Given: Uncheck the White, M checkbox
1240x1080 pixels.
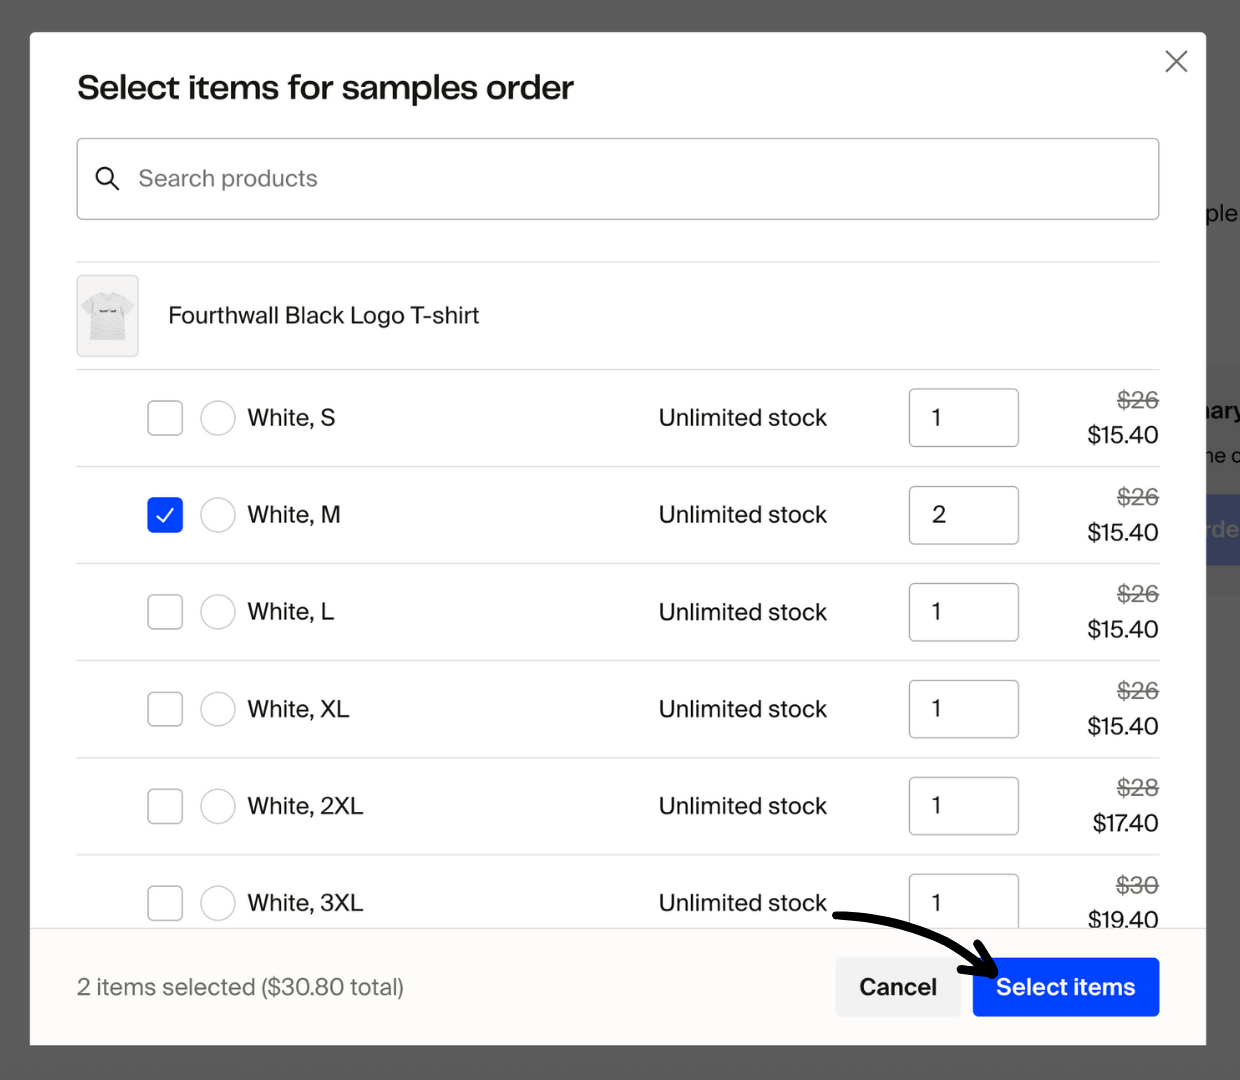Looking at the screenshot, I should (x=165, y=515).
